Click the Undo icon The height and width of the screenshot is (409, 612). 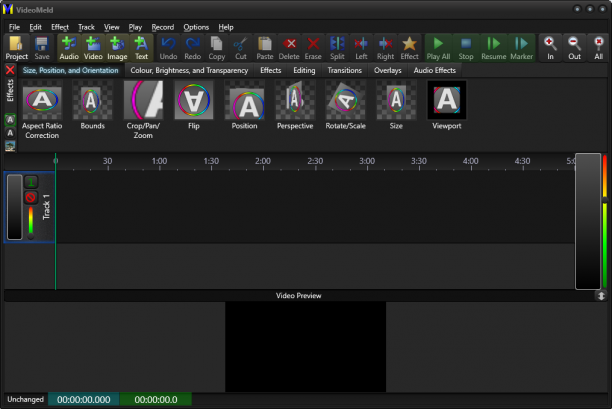click(x=168, y=48)
